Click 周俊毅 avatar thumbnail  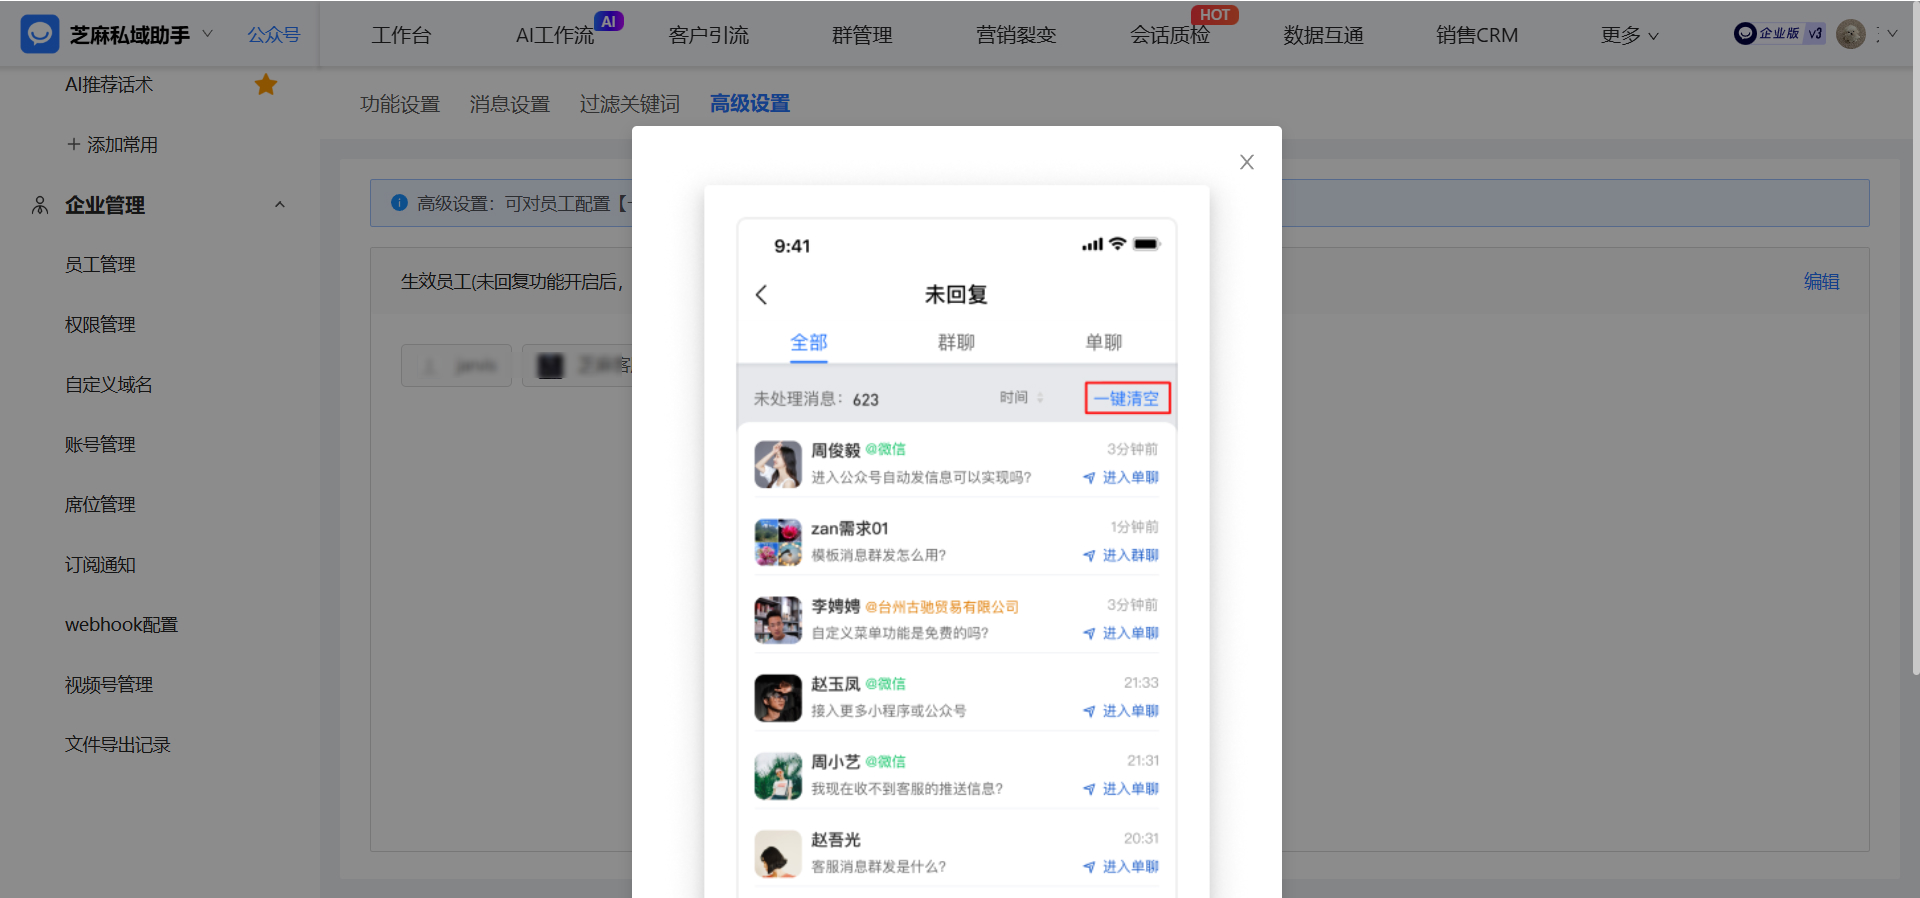[x=778, y=464]
